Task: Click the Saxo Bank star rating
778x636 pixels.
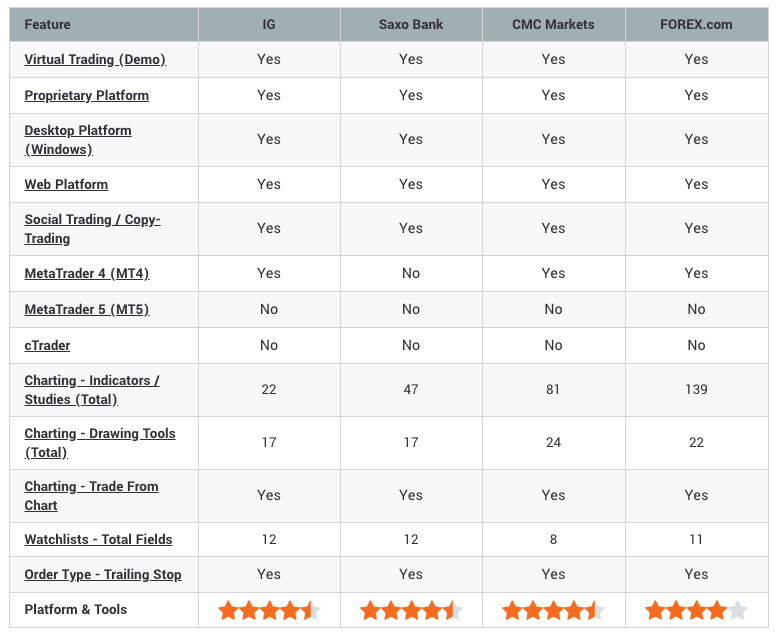Action: [411, 610]
